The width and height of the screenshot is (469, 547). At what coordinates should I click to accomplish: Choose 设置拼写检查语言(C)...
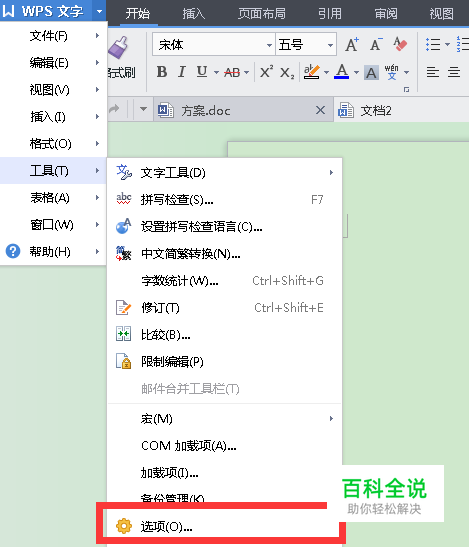click(x=225, y=227)
